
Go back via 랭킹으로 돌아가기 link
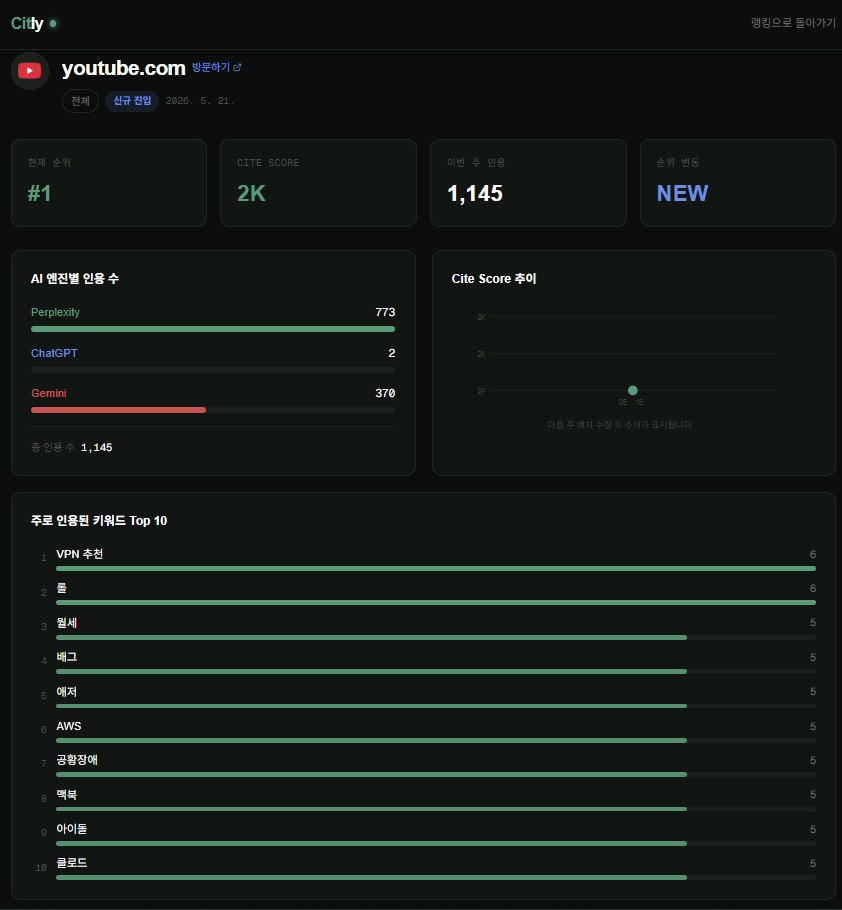click(793, 23)
